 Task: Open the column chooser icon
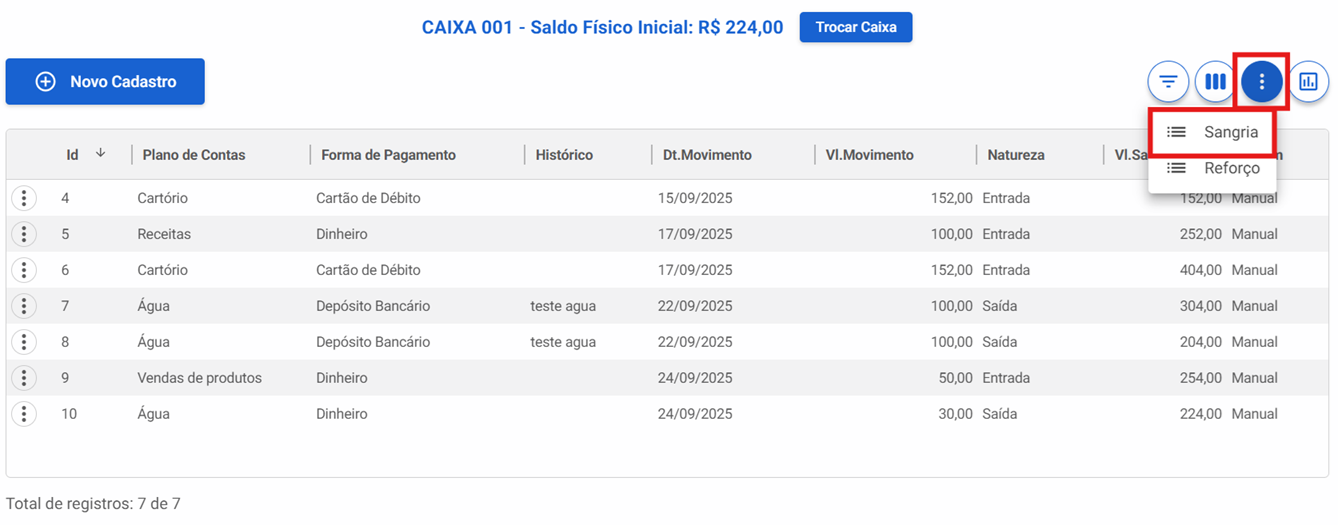1215,82
